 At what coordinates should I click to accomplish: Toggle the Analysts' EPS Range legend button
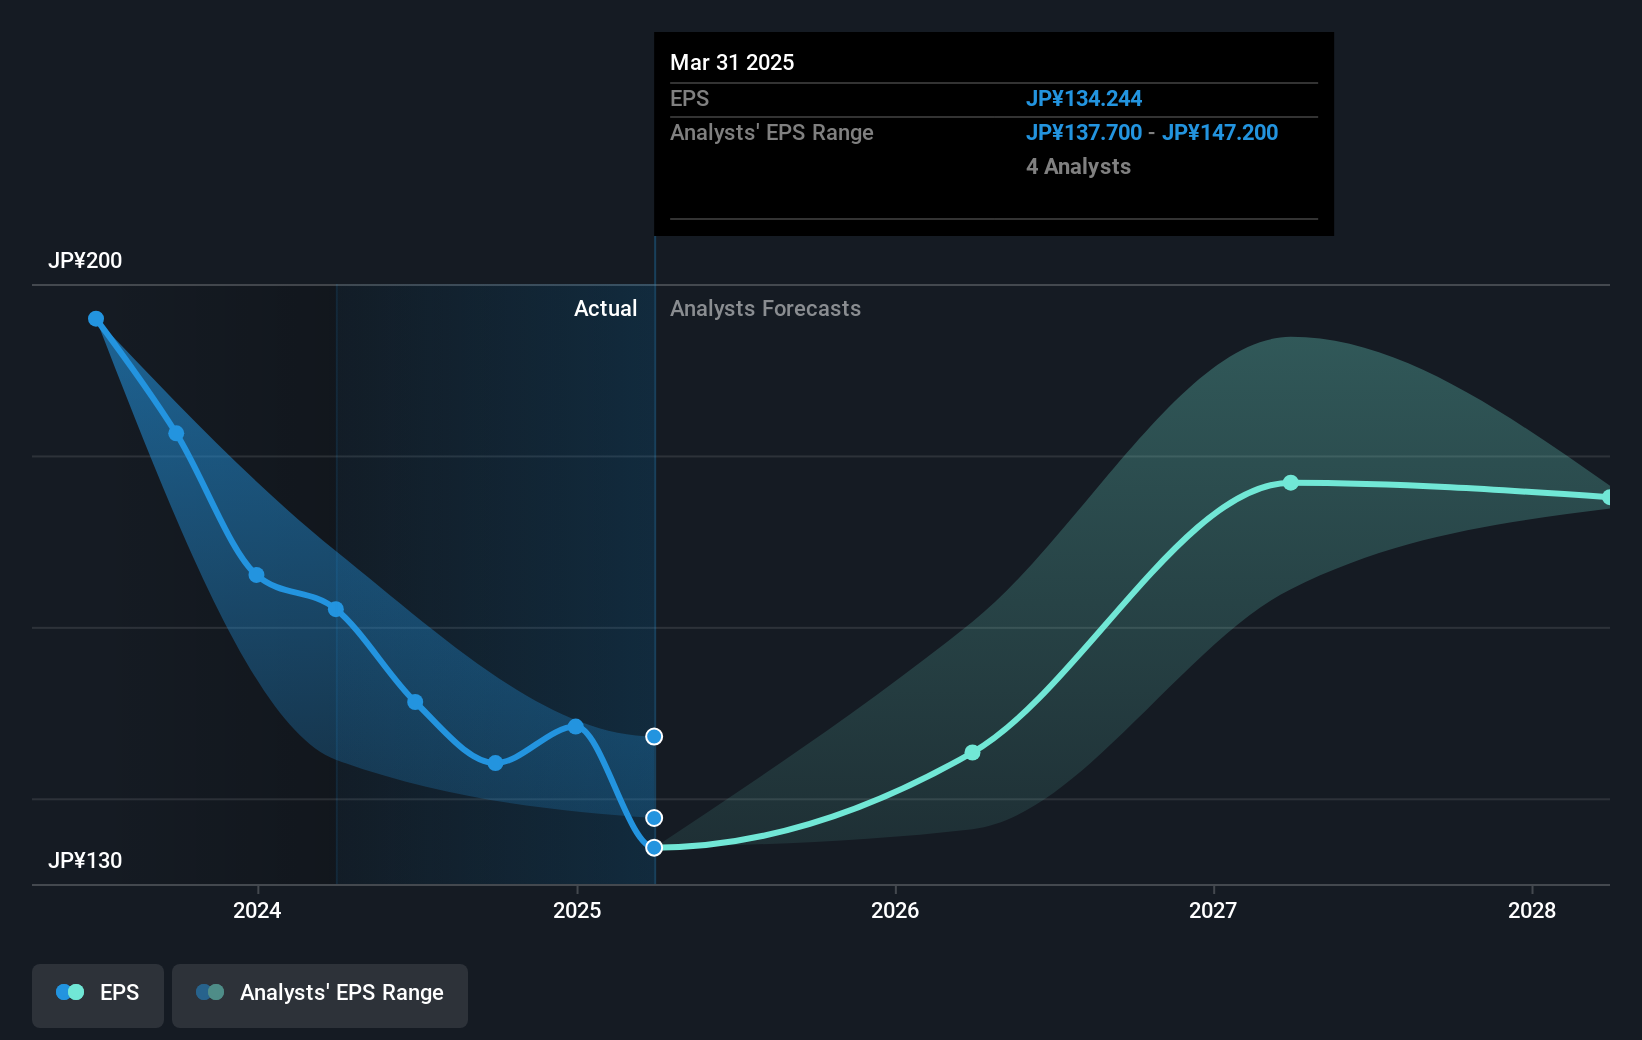320,995
